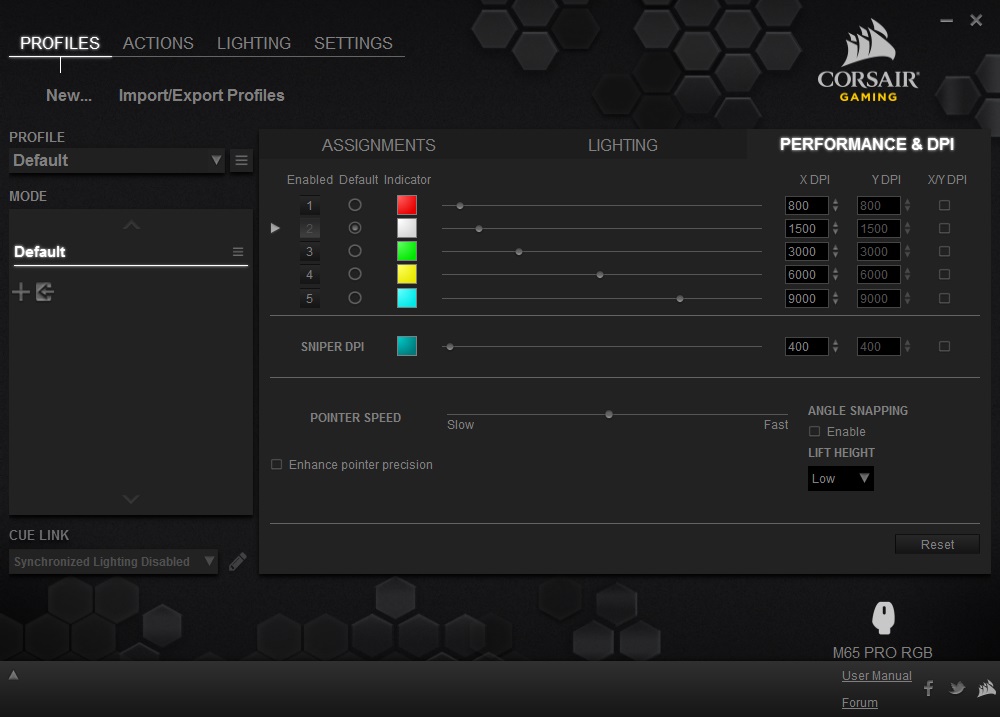
Task: Click the cyan stage 5 indicator swatch
Action: click(407, 298)
